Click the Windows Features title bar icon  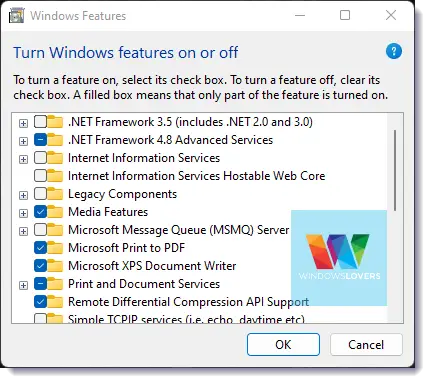(x=17, y=15)
